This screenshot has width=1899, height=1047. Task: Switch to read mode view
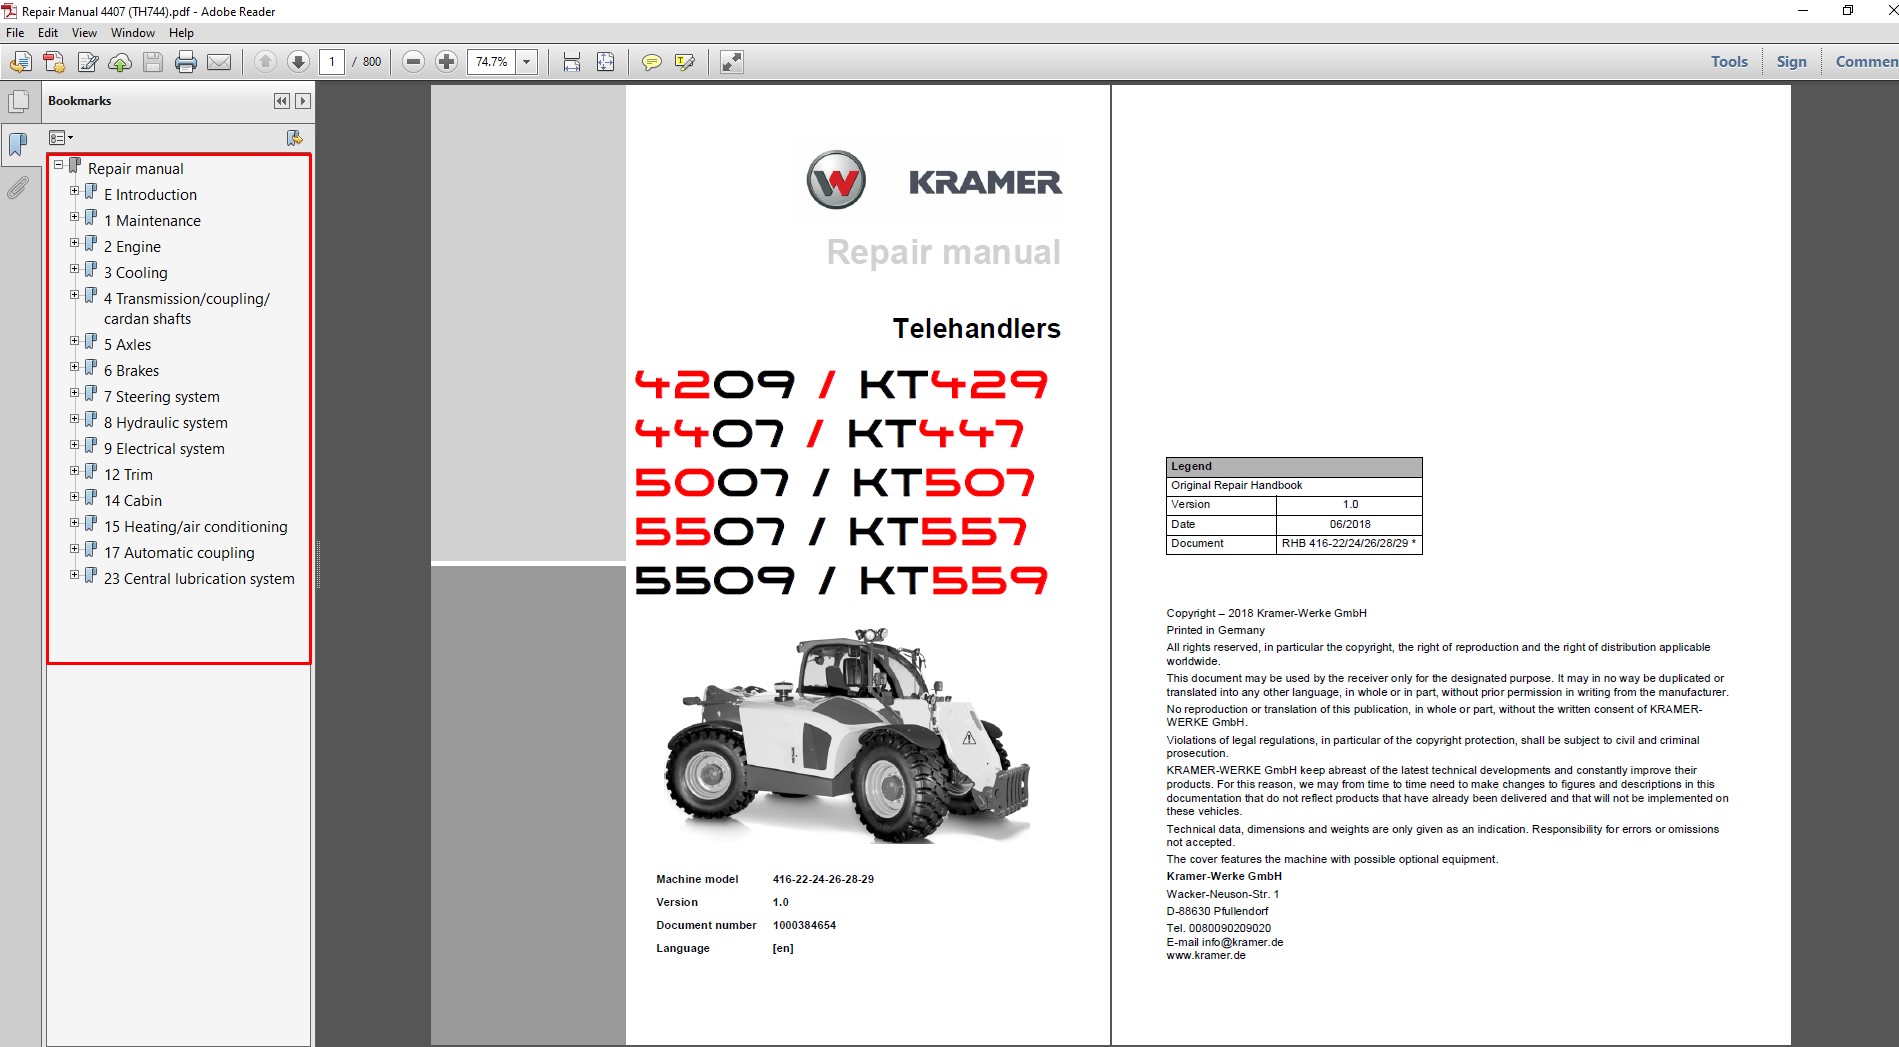732,62
